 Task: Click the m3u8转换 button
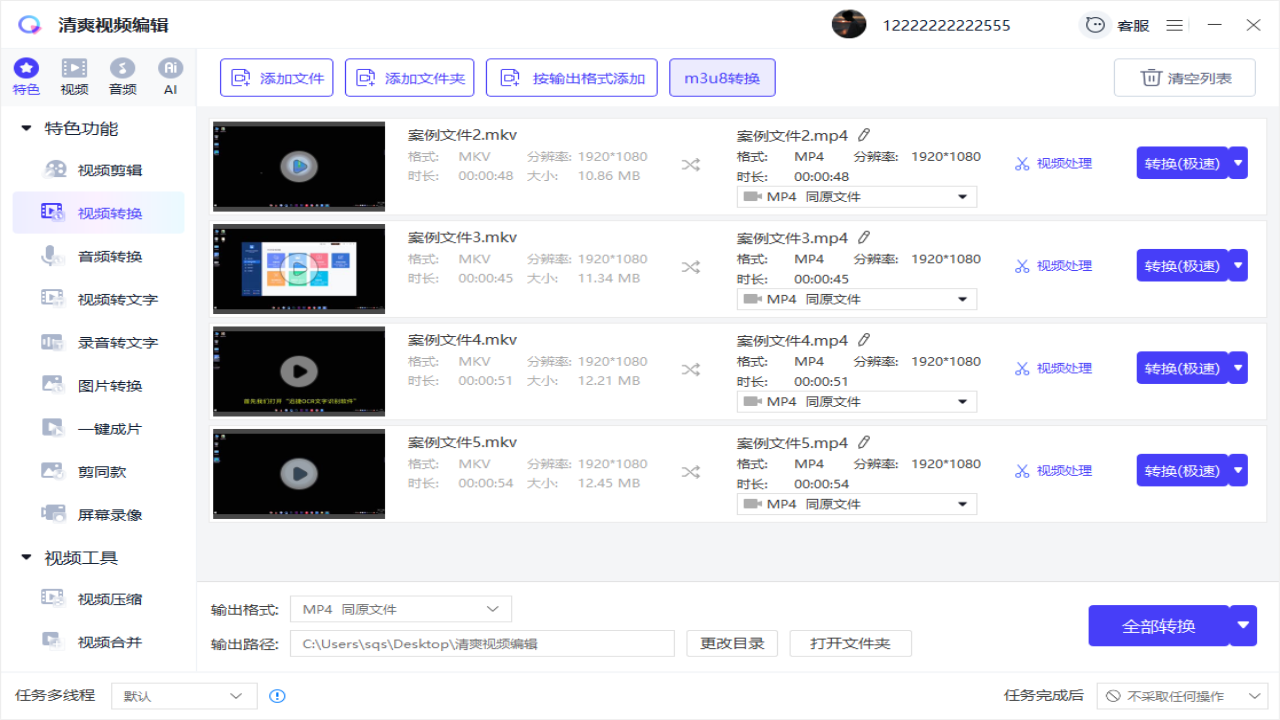722,77
